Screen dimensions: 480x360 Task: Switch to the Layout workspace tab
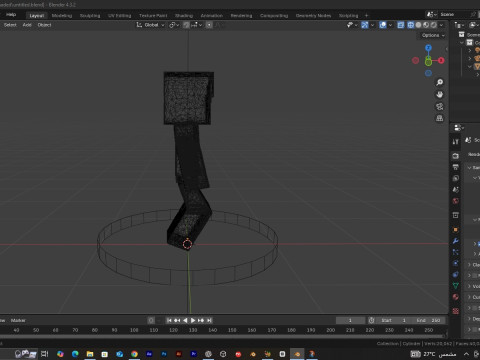click(x=37, y=16)
